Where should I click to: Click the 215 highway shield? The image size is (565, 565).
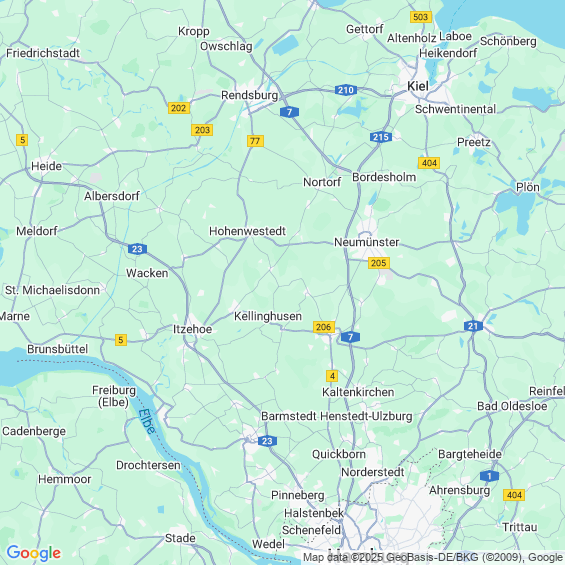coord(381,137)
